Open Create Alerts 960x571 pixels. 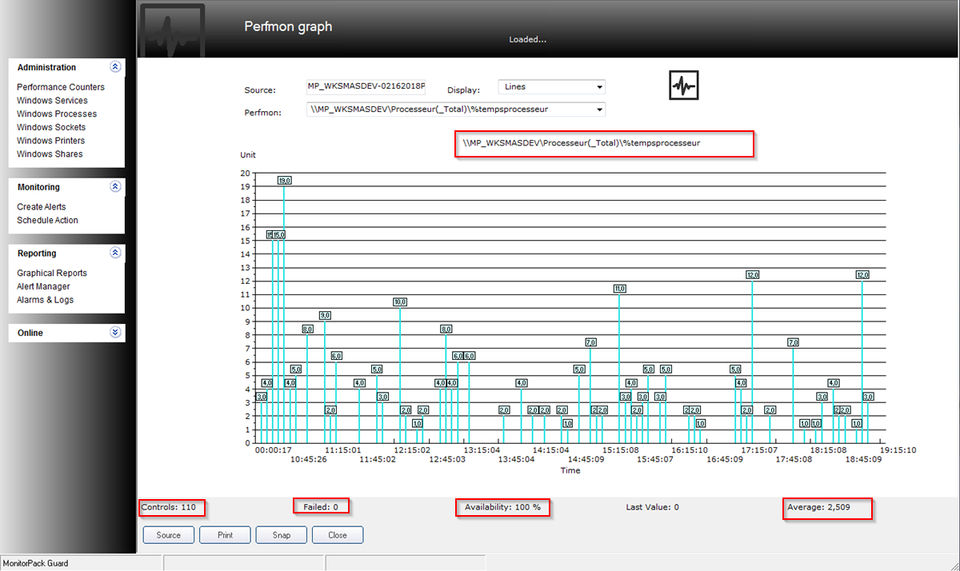pos(41,207)
